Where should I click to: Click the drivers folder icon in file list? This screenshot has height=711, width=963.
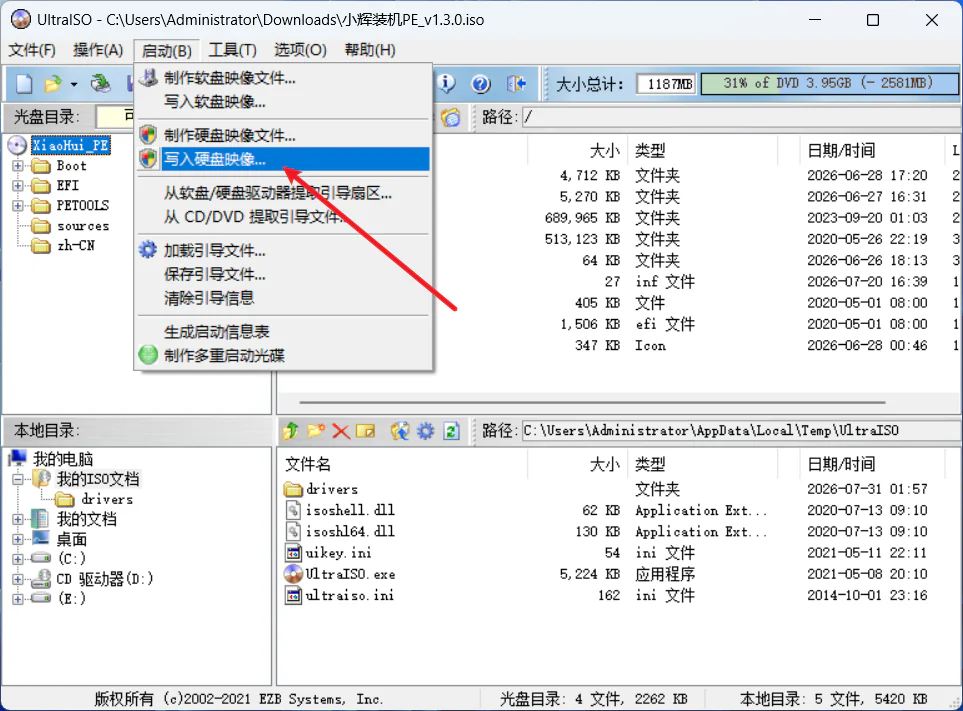tap(294, 489)
